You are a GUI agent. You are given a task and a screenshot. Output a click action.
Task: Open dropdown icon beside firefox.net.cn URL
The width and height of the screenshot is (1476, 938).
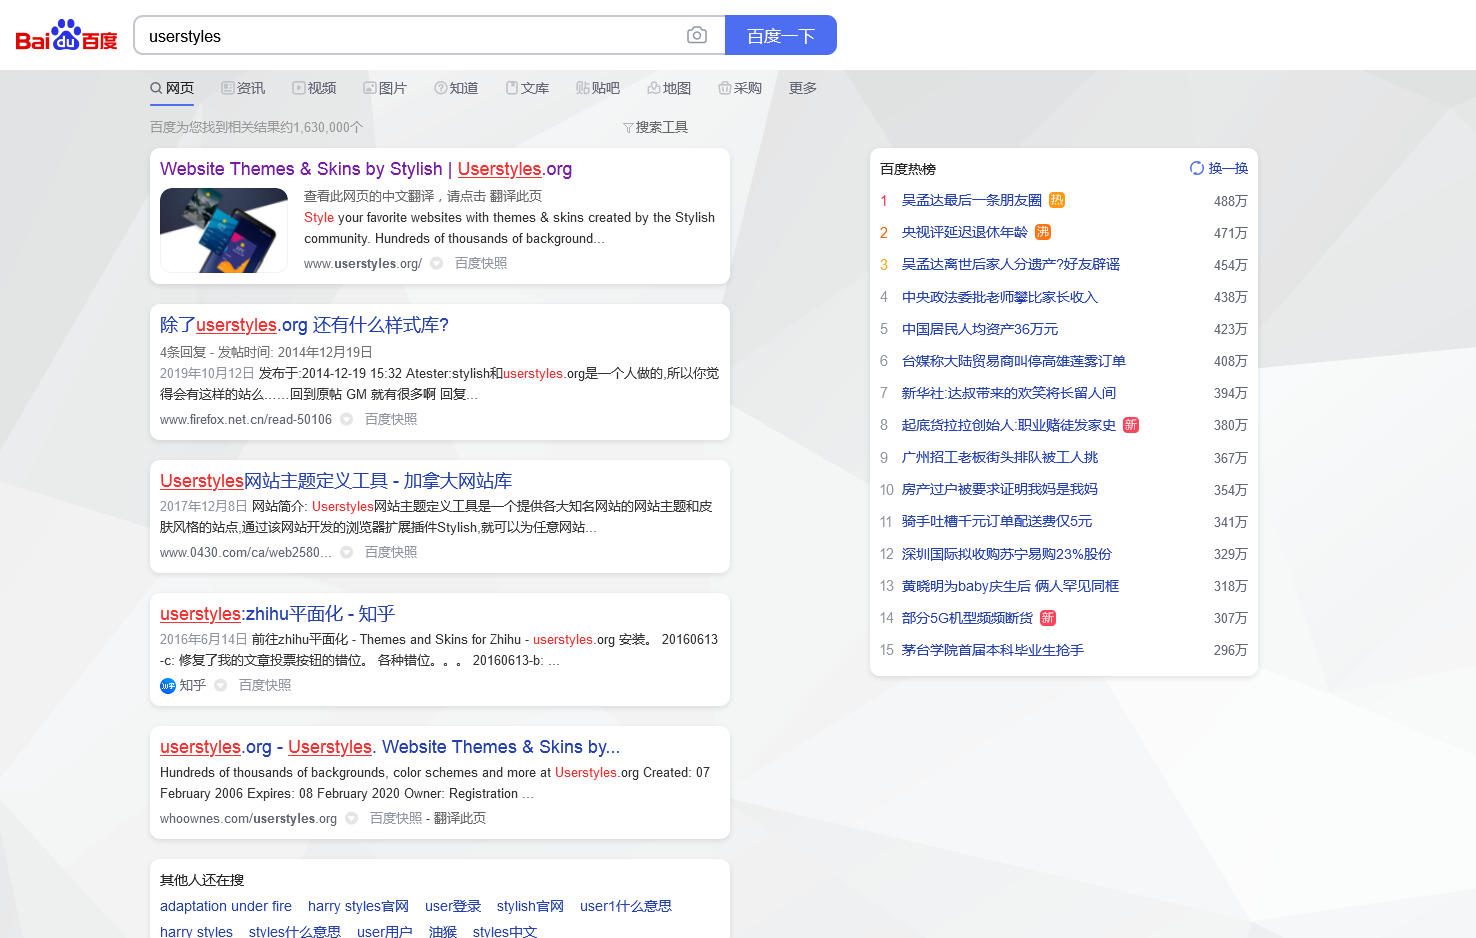[x=347, y=420]
